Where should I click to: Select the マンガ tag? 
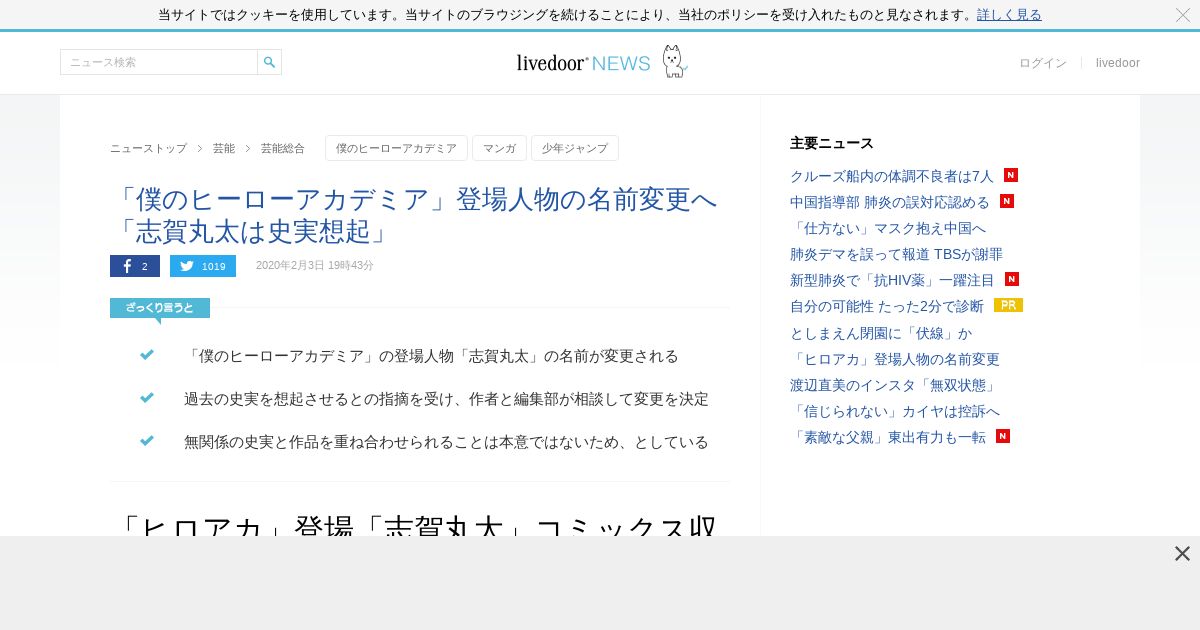coord(499,148)
